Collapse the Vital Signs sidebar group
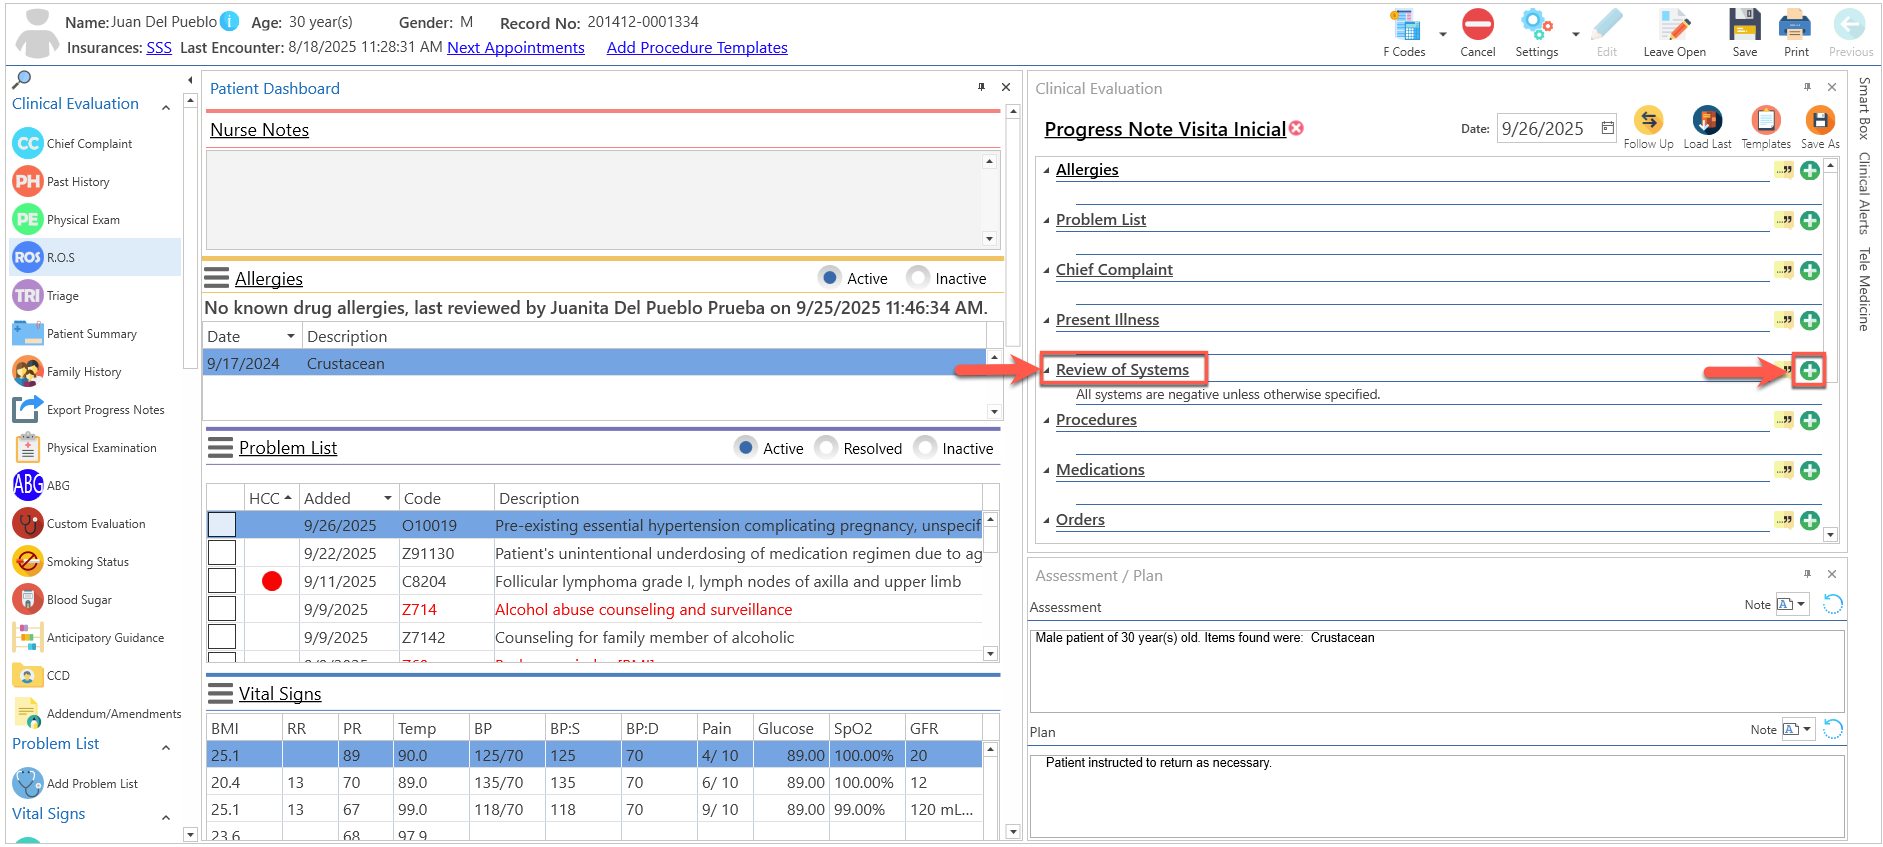Screen dimensions: 1883x847 166,817
